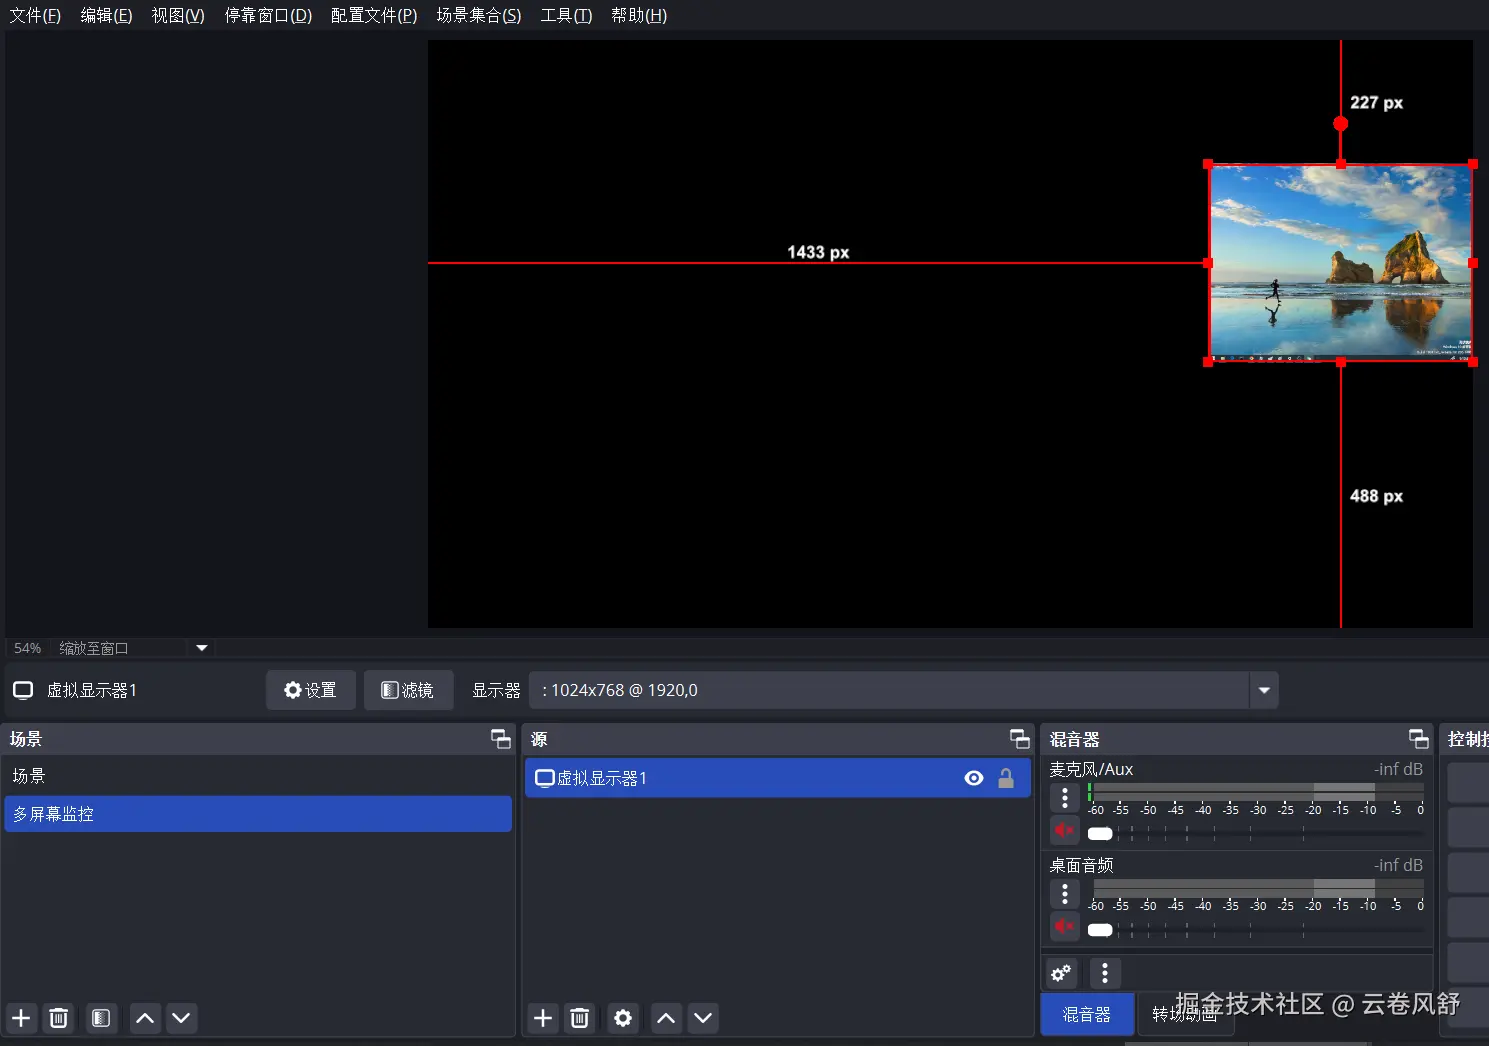Screen dimensions: 1489x1046
Task: Open the 配置文件(P) menu
Action: point(374,15)
